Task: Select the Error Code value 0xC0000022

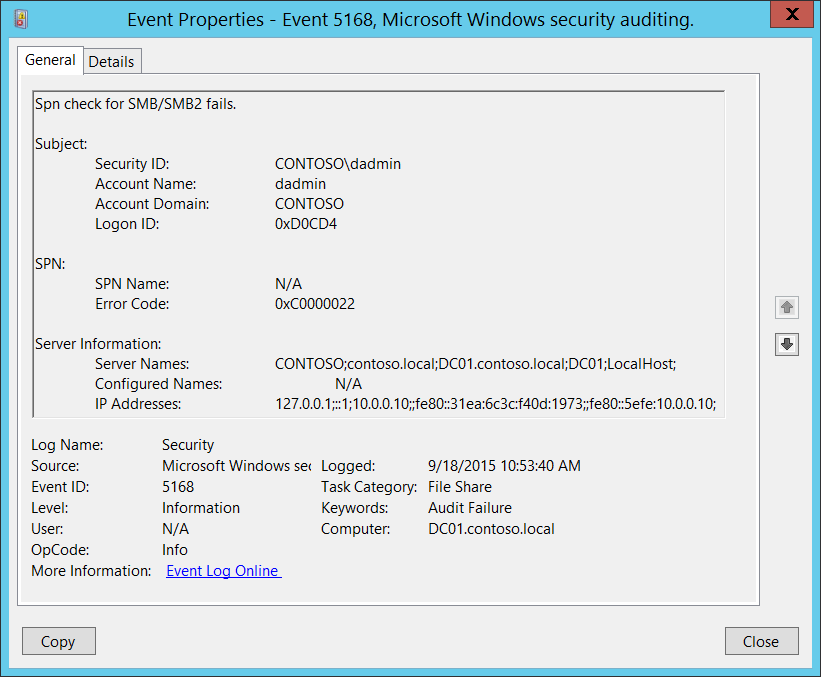Action: point(315,304)
